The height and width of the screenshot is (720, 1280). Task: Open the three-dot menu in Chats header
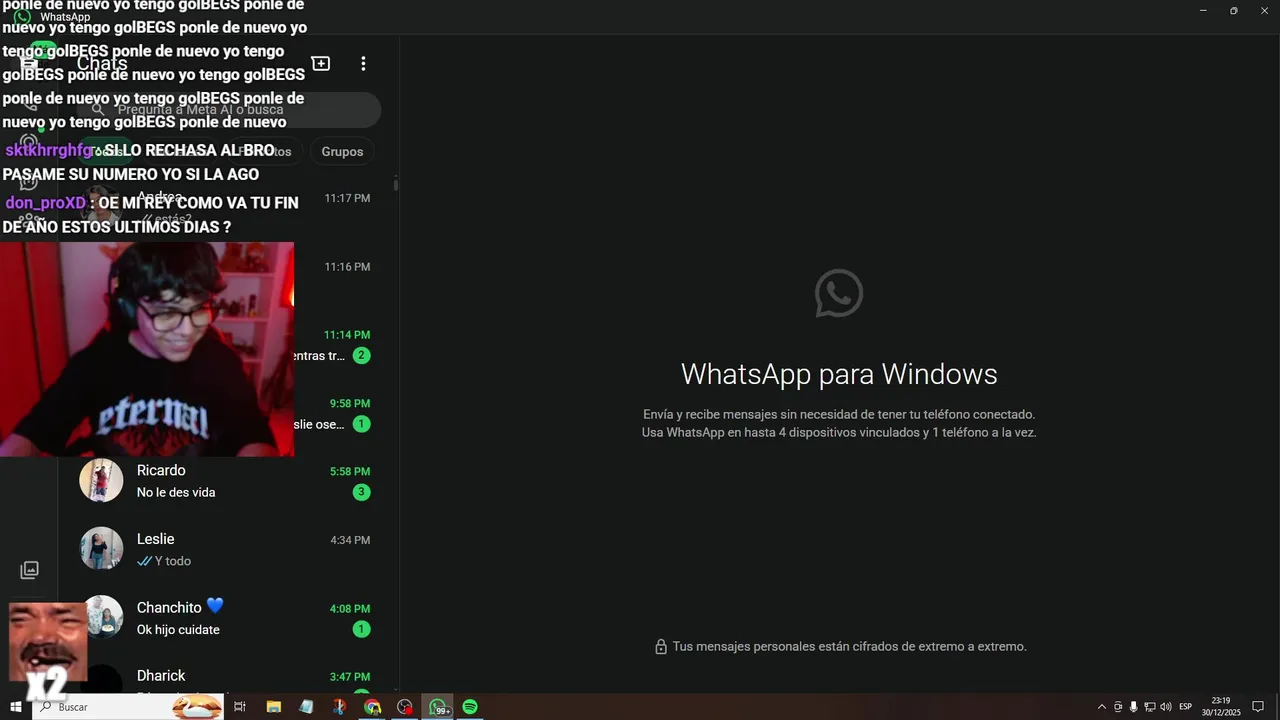[363, 63]
